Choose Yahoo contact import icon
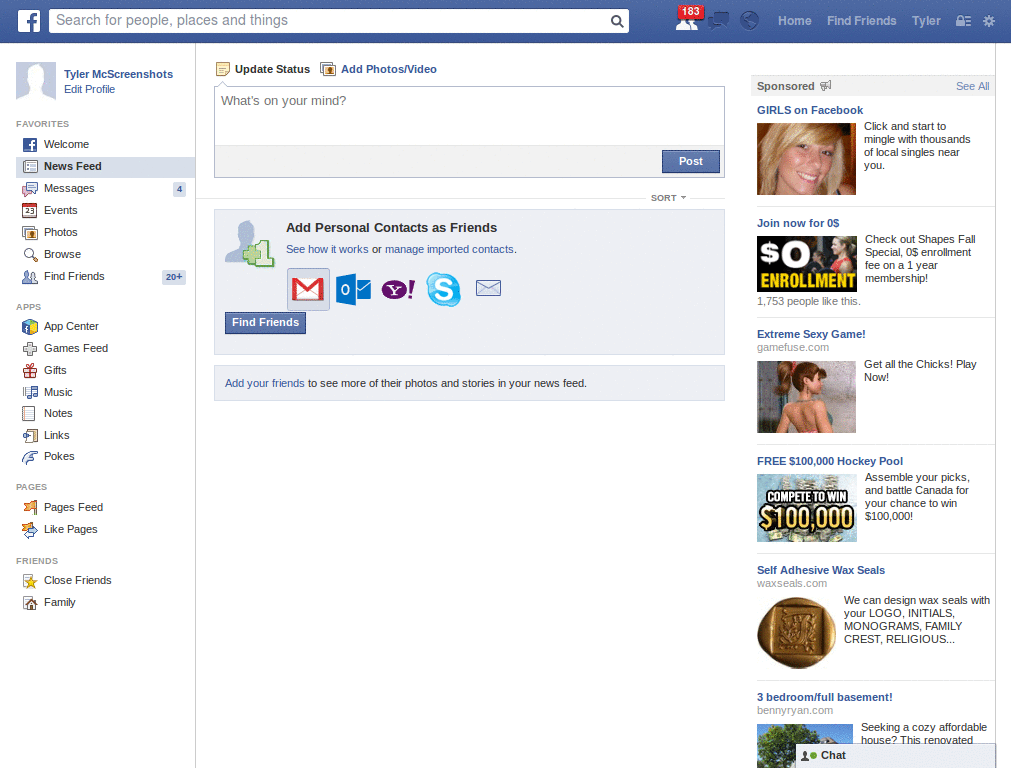Screen dimensions: 1024x768 [x=398, y=289]
